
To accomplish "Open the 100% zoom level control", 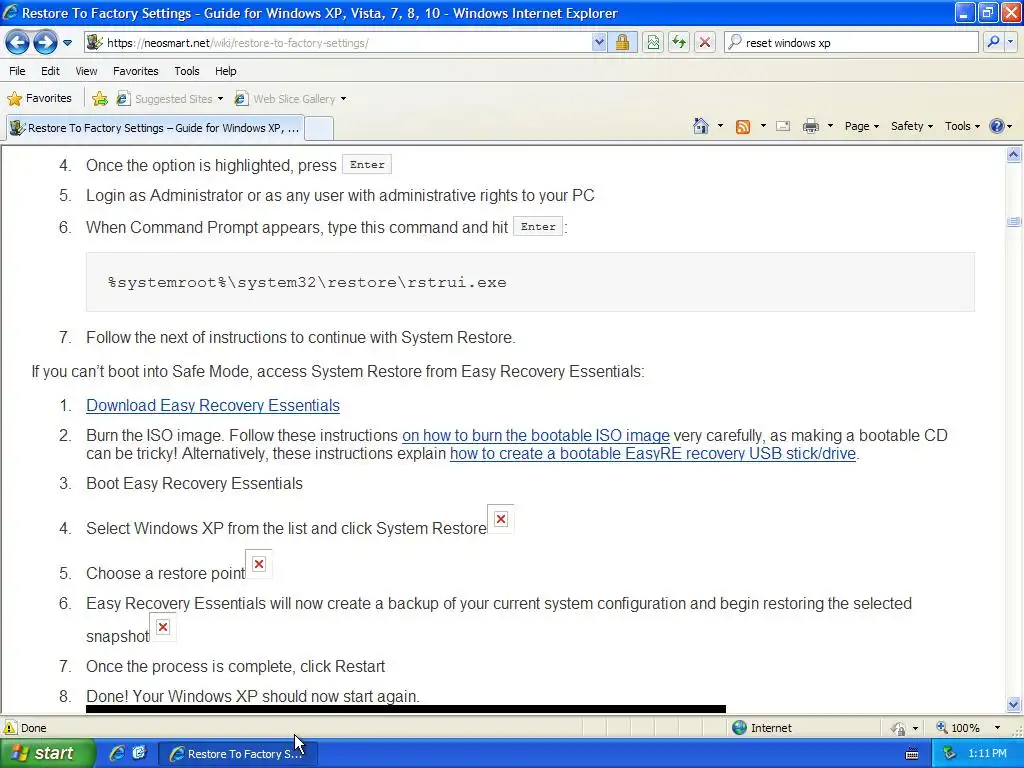I will (958, 728).
